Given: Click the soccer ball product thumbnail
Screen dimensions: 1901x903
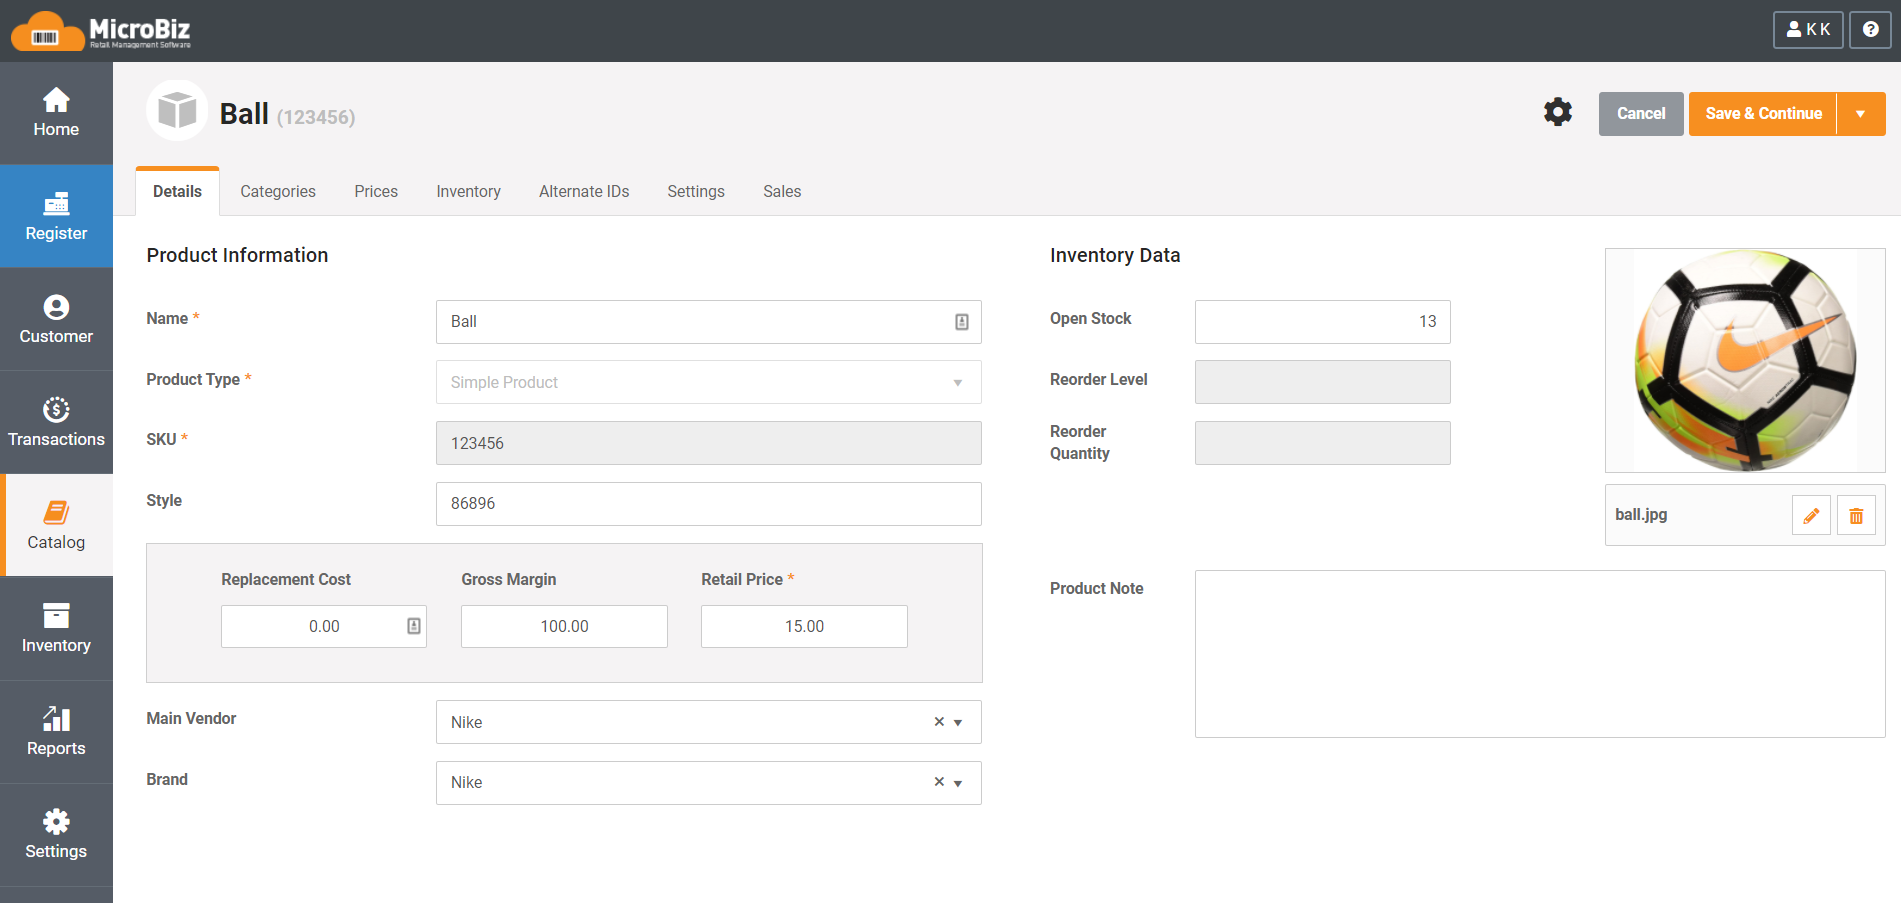Looking at the screenshot, I should pyautogui.click(x=1744, y=360).
